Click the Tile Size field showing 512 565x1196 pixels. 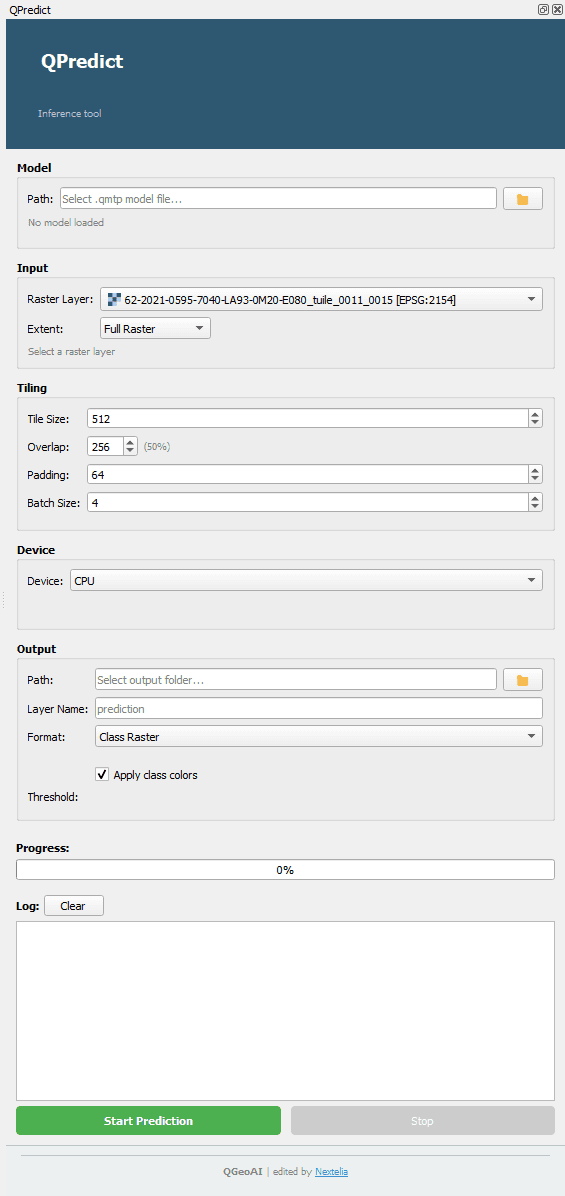(308, 418)
